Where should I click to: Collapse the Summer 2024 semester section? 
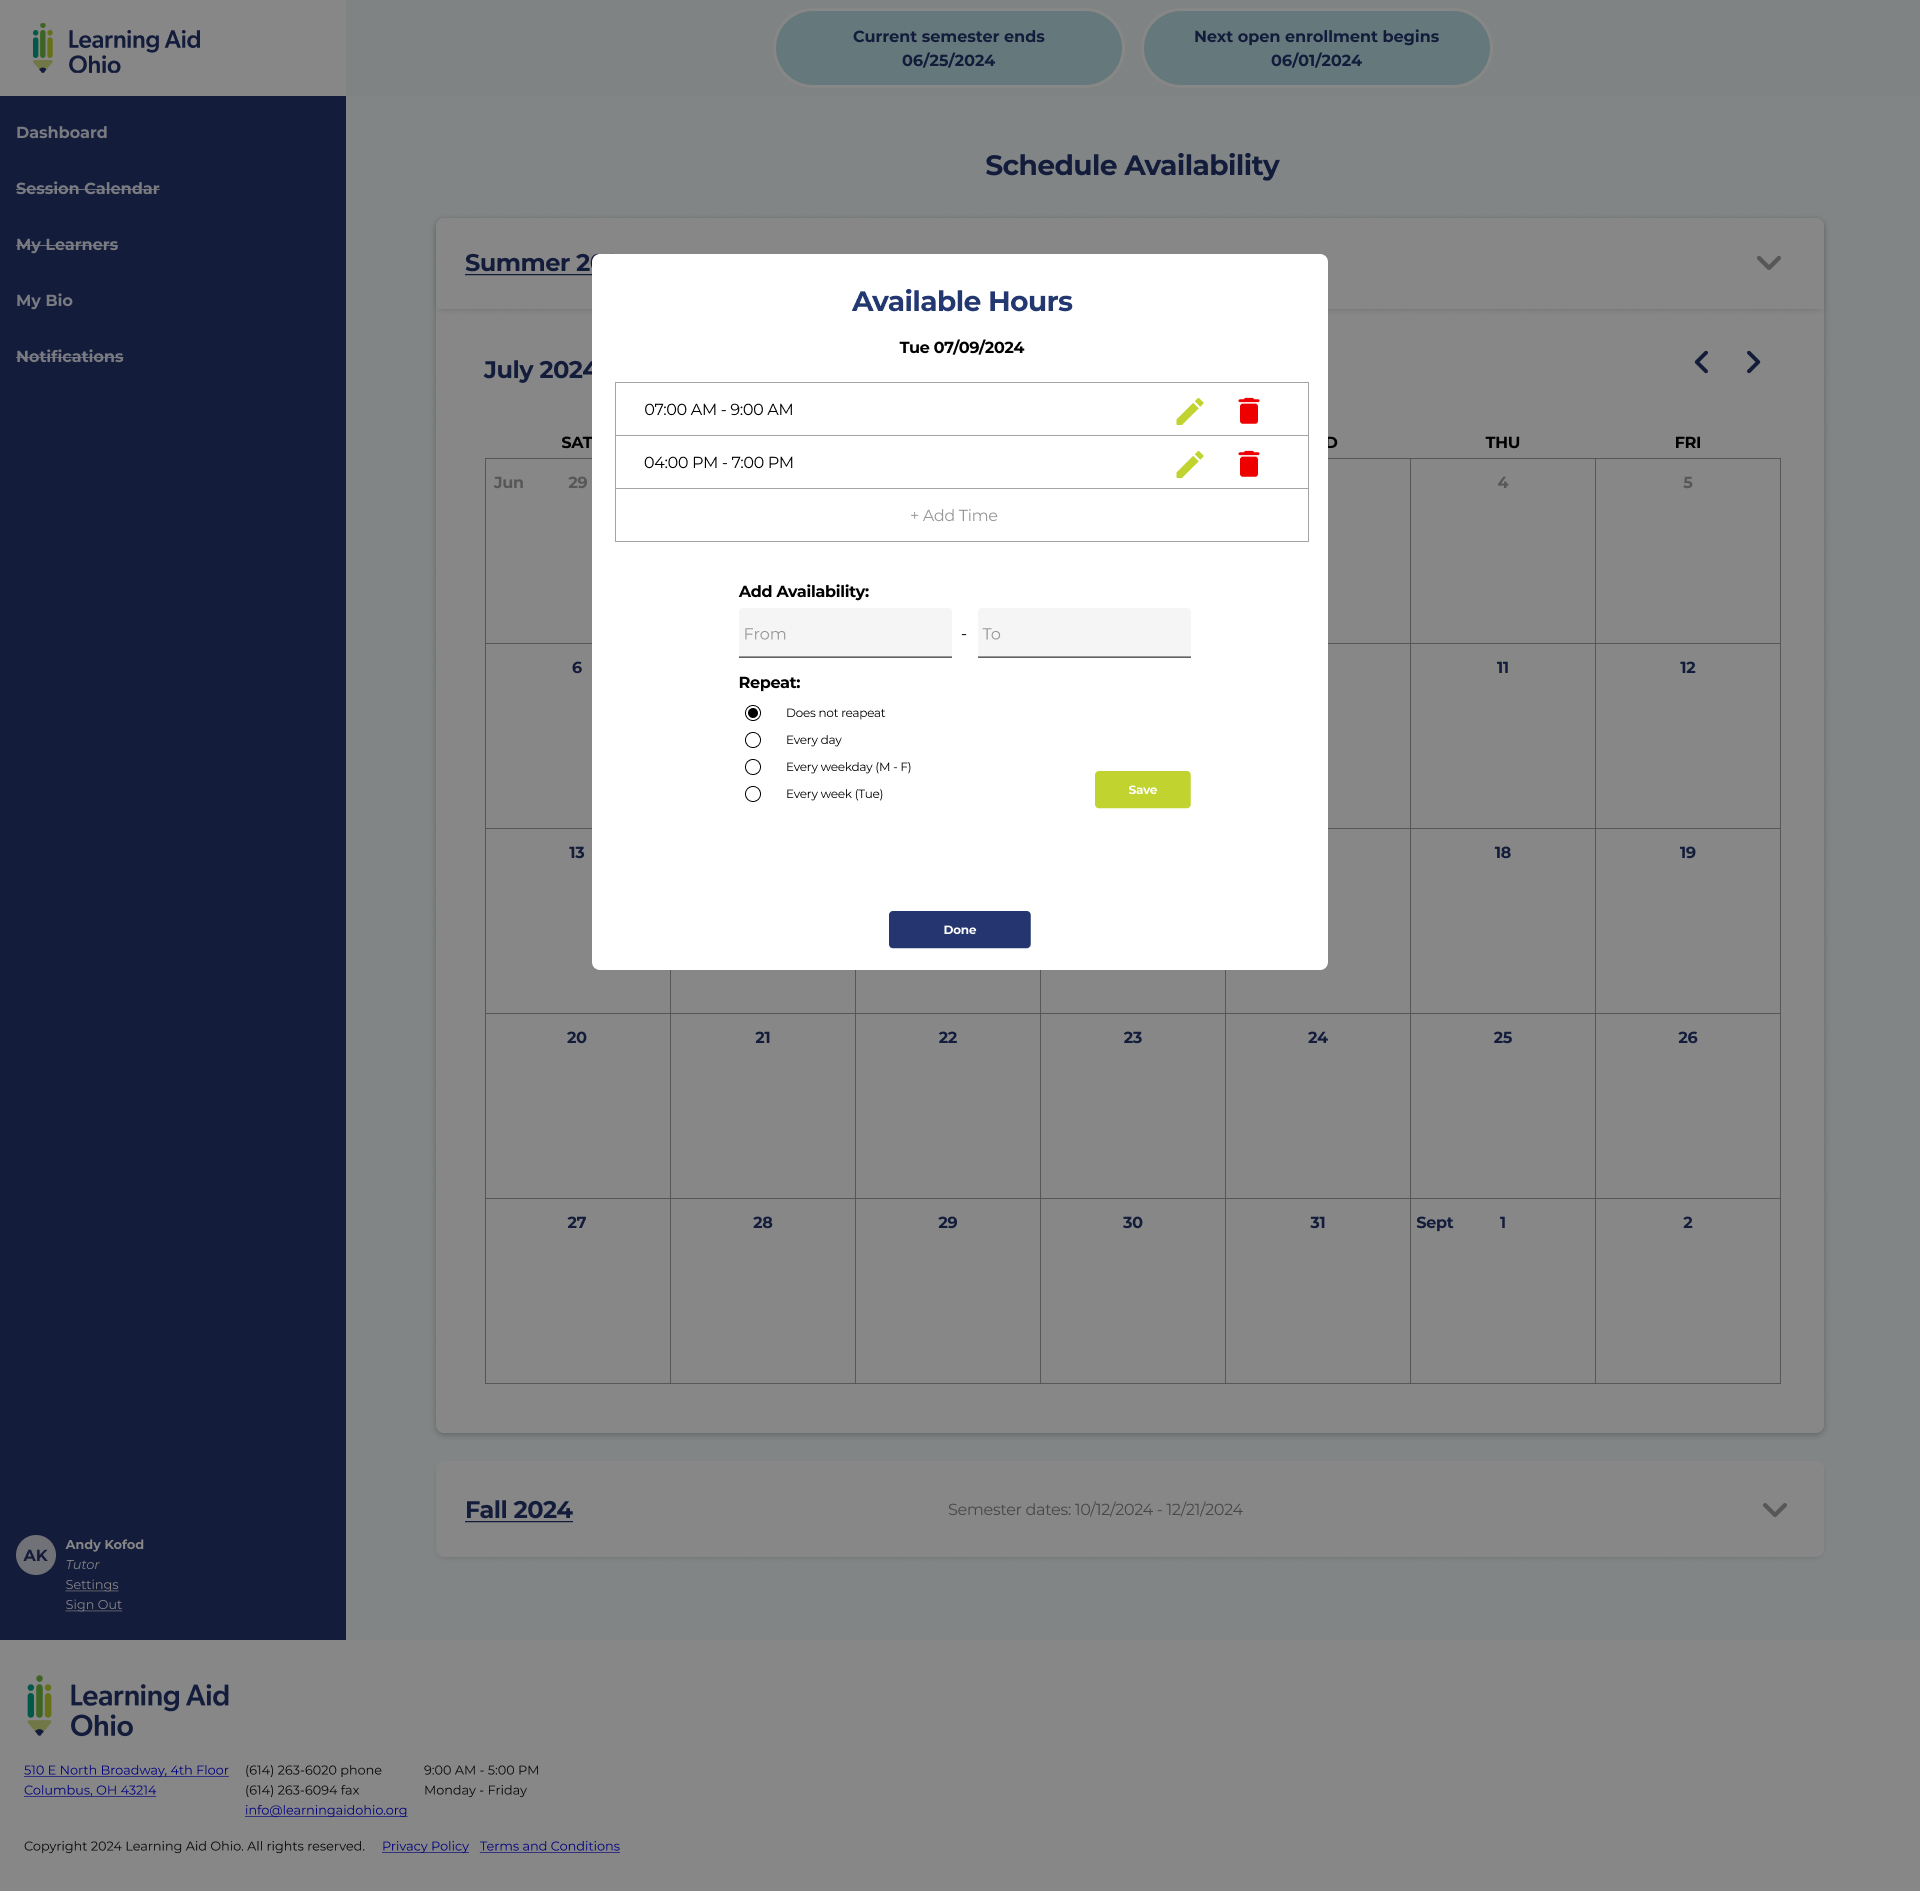(1768, 263)
